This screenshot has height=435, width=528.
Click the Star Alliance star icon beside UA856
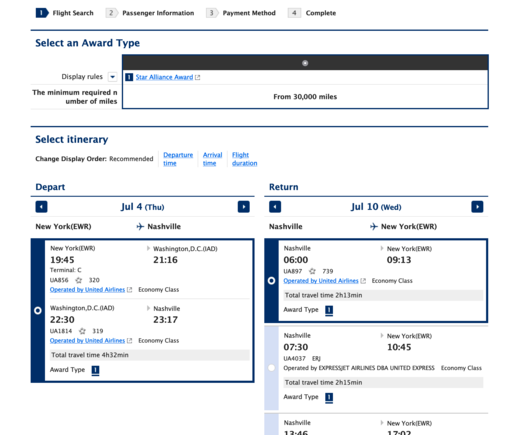click(x=78, y=280)
